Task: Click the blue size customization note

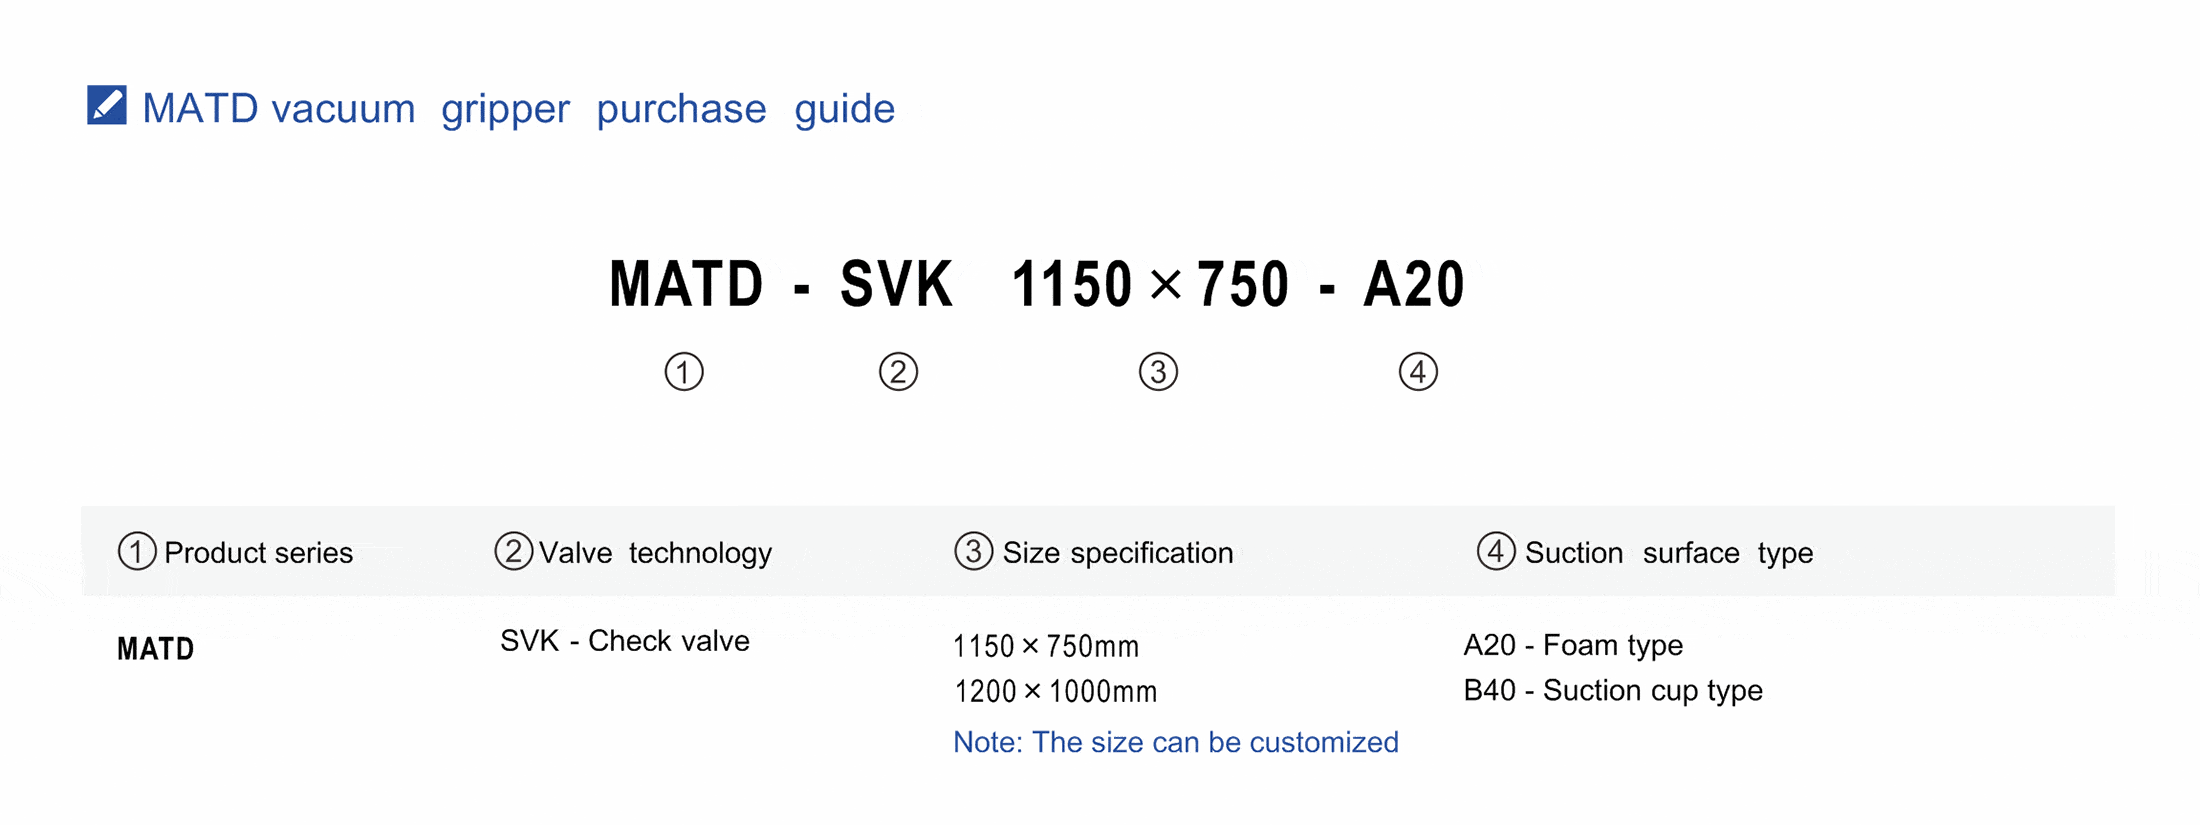Action: (1175, 742)
